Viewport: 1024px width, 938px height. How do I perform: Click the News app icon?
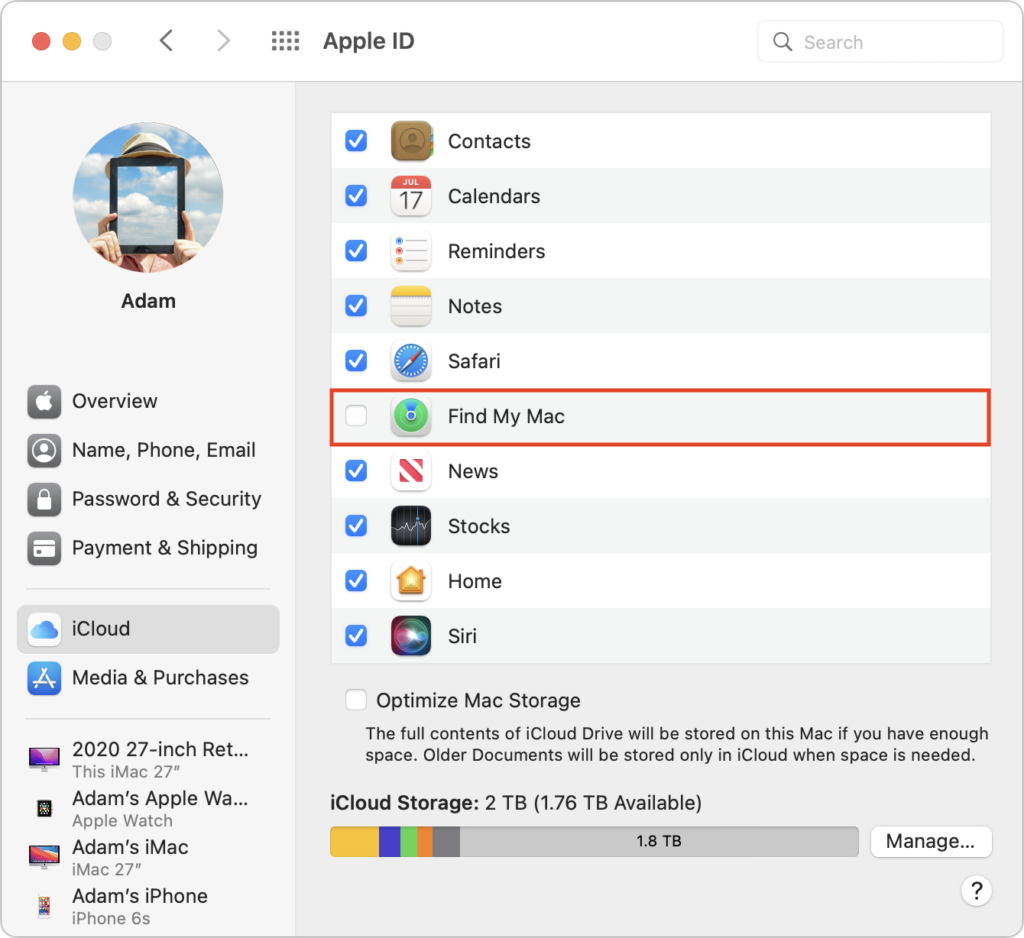coord(411,471)
